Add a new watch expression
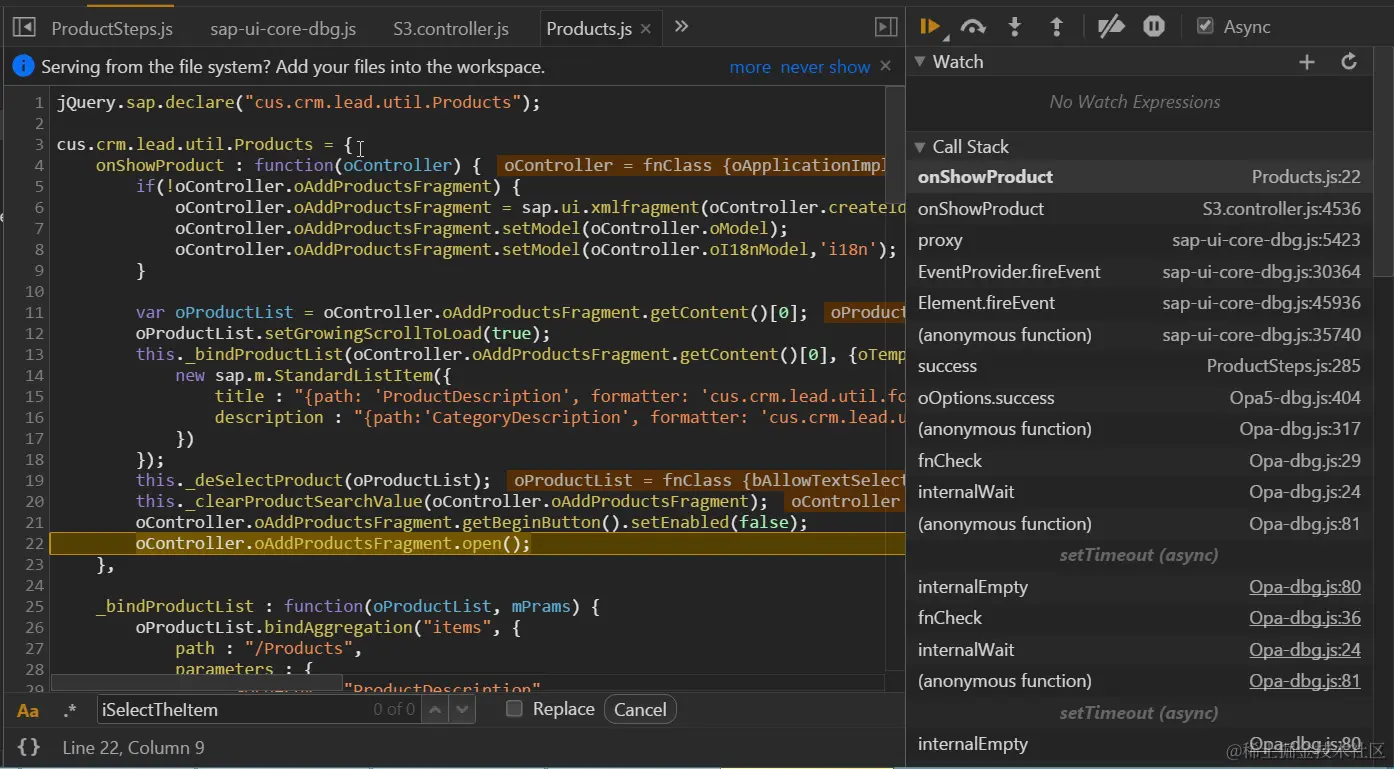1394x769 pixels. coord(1307,62)
